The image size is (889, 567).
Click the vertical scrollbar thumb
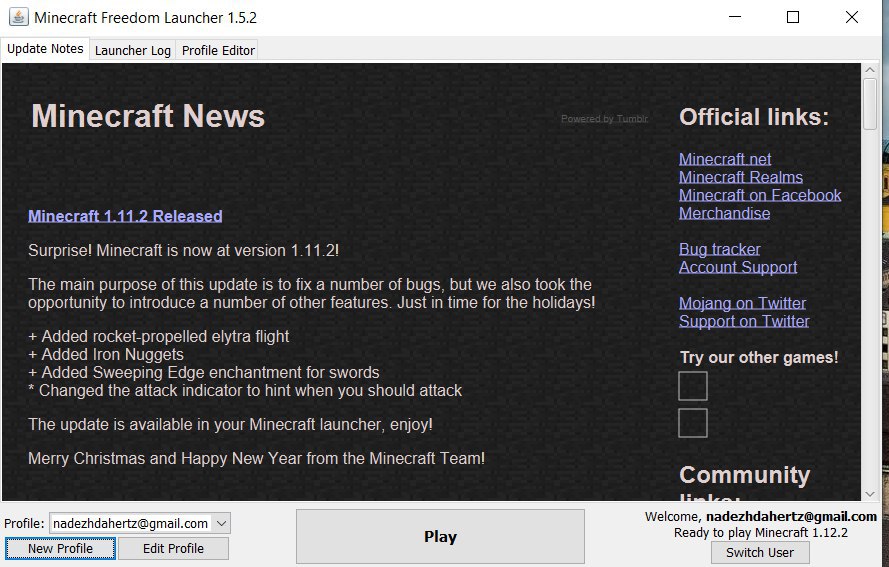pyautogui.click(x=870, y=104)
